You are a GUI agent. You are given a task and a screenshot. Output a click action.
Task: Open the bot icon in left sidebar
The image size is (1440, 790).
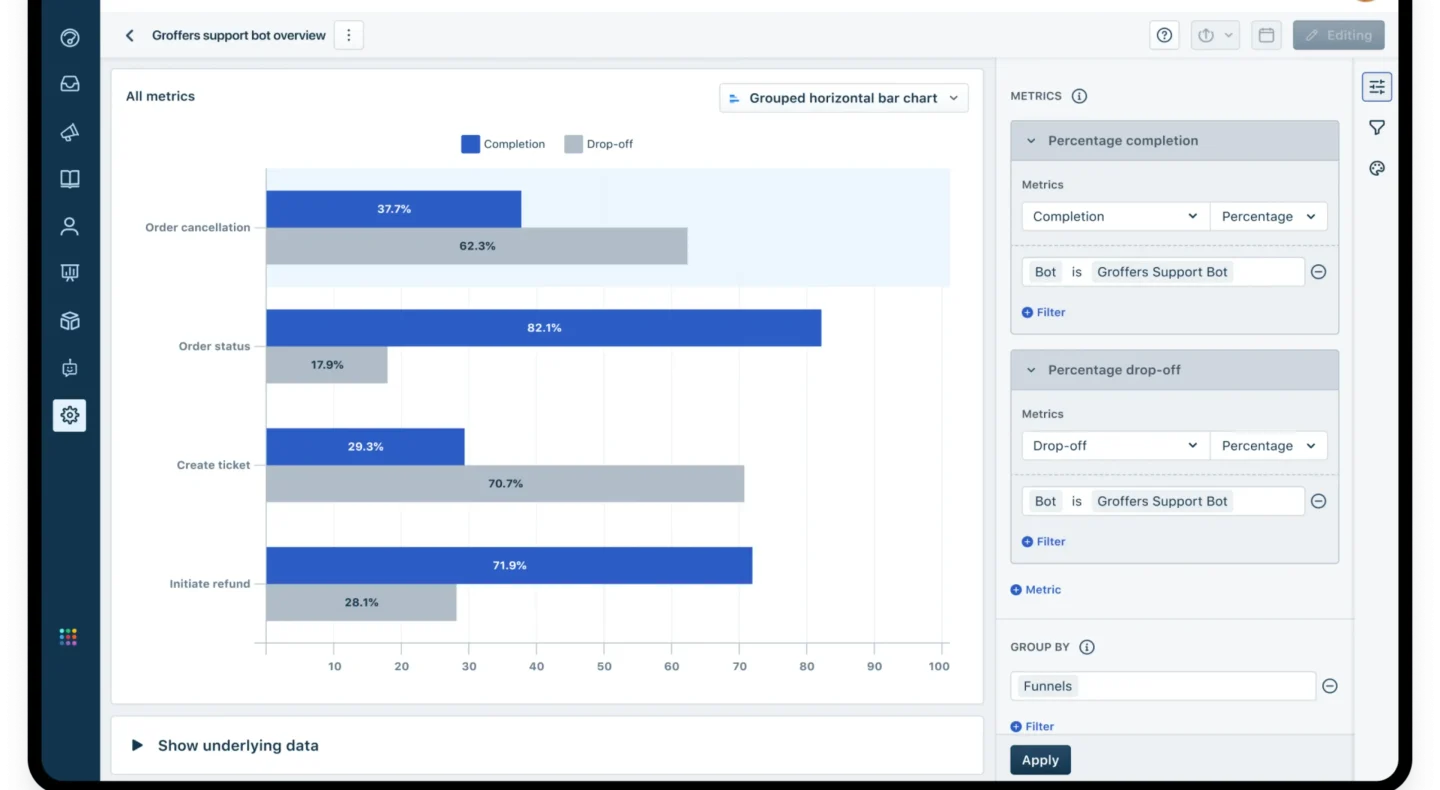point(70,368)
